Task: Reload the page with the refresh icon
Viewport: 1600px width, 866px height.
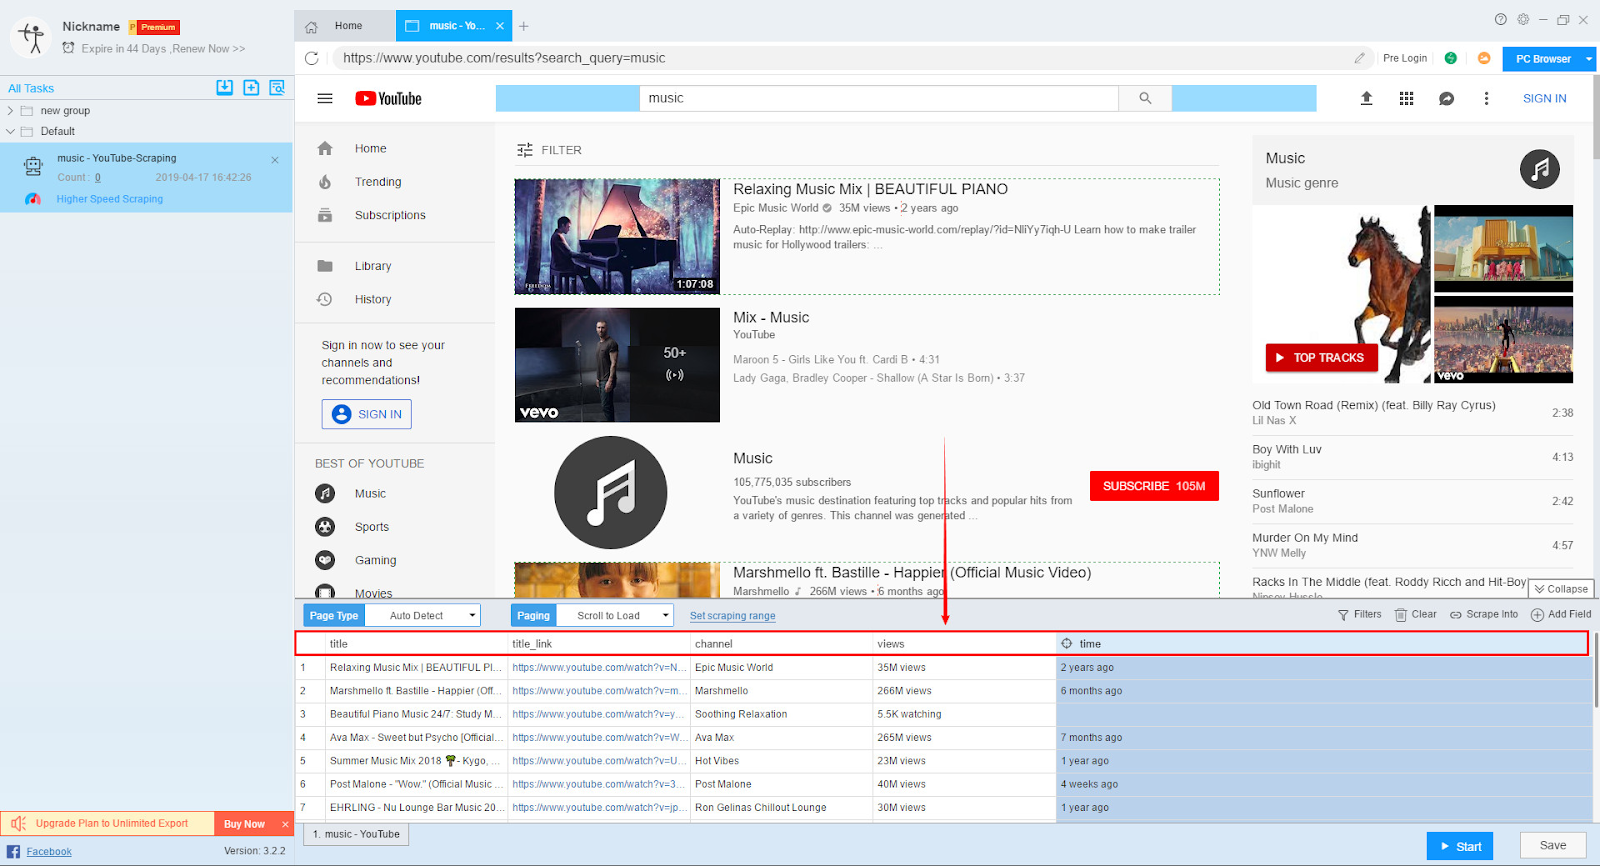Action: pos(312,58)
